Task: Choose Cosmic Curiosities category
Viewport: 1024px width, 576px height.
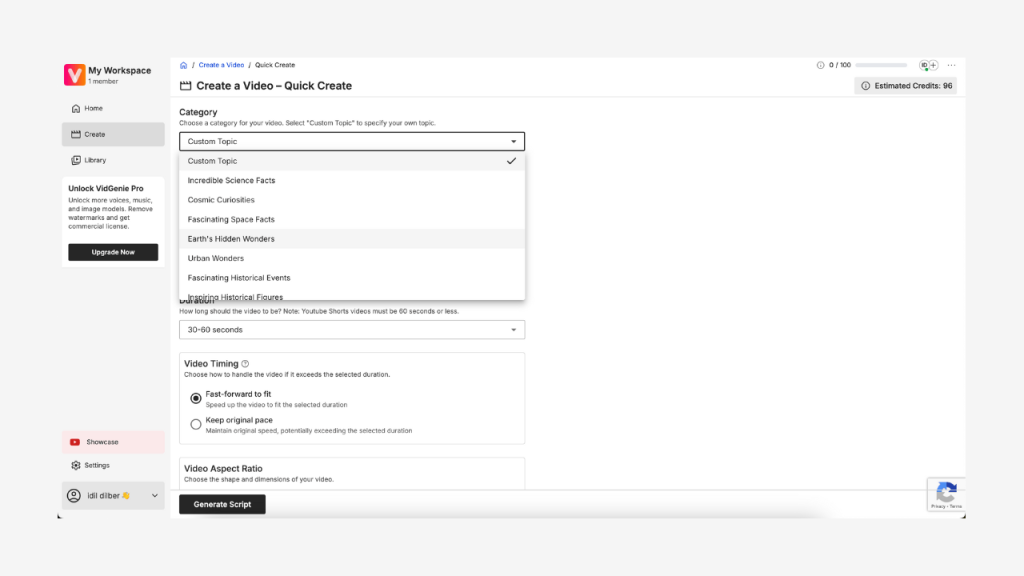Action: pos(352,200)
